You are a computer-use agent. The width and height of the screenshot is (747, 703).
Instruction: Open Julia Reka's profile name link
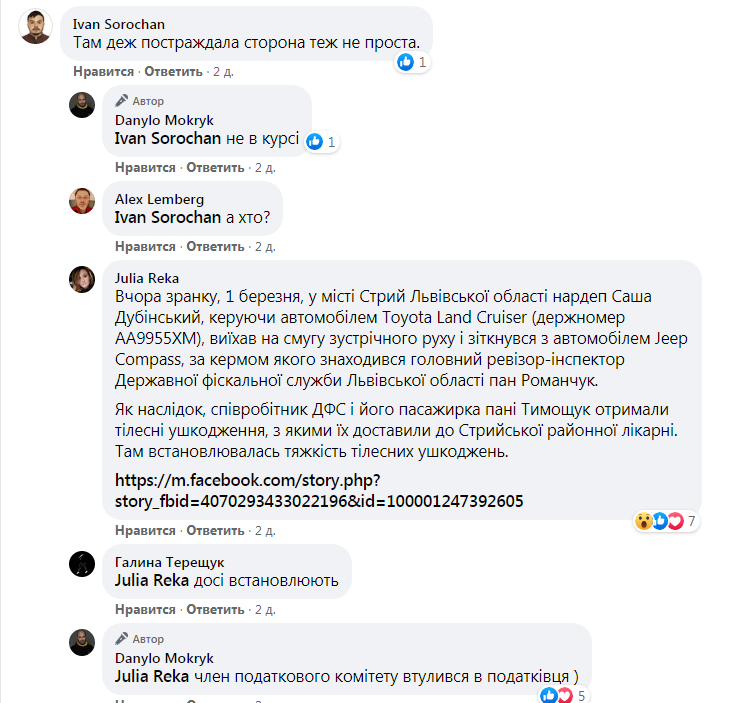[147, 279]
